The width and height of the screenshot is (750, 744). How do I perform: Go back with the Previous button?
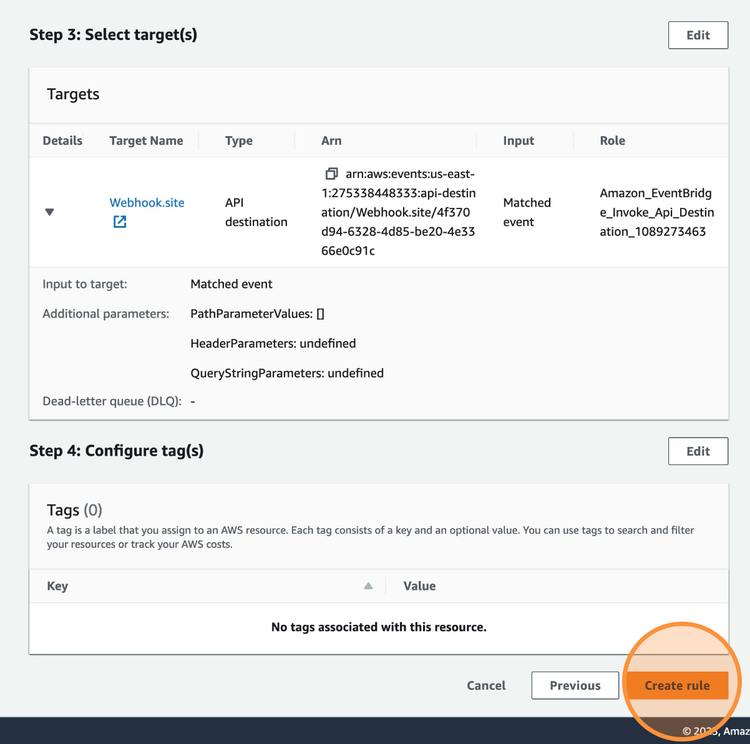point(575,685)
